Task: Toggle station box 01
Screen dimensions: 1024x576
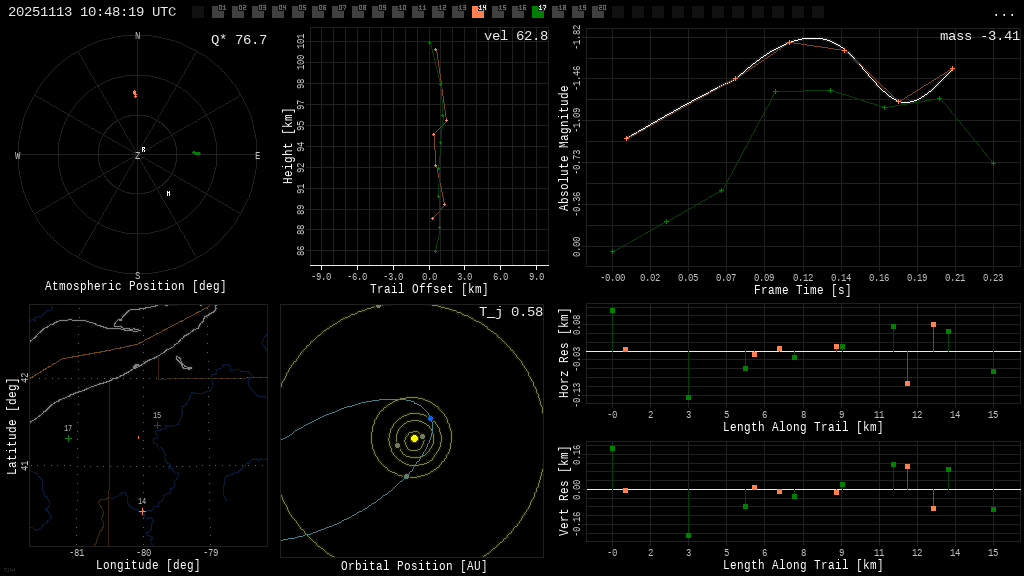Action: (218, 12)
